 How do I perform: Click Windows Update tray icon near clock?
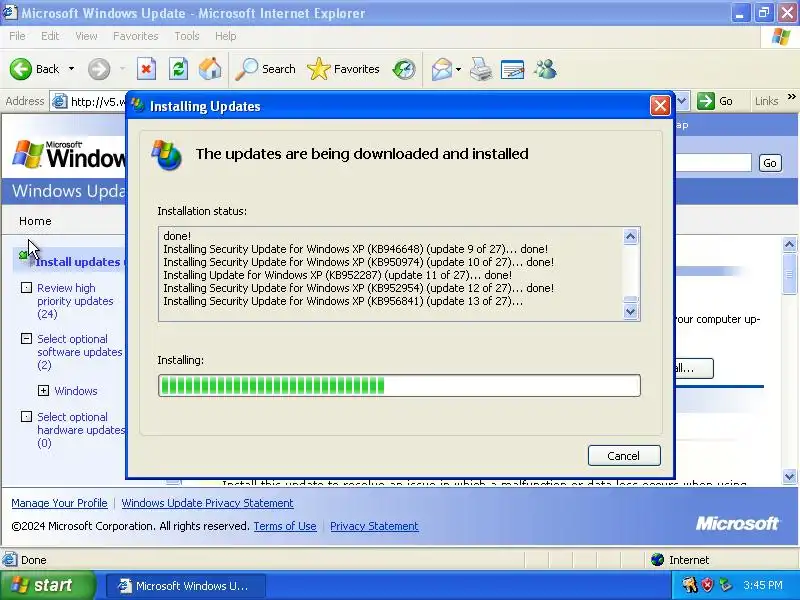[724, 585]
